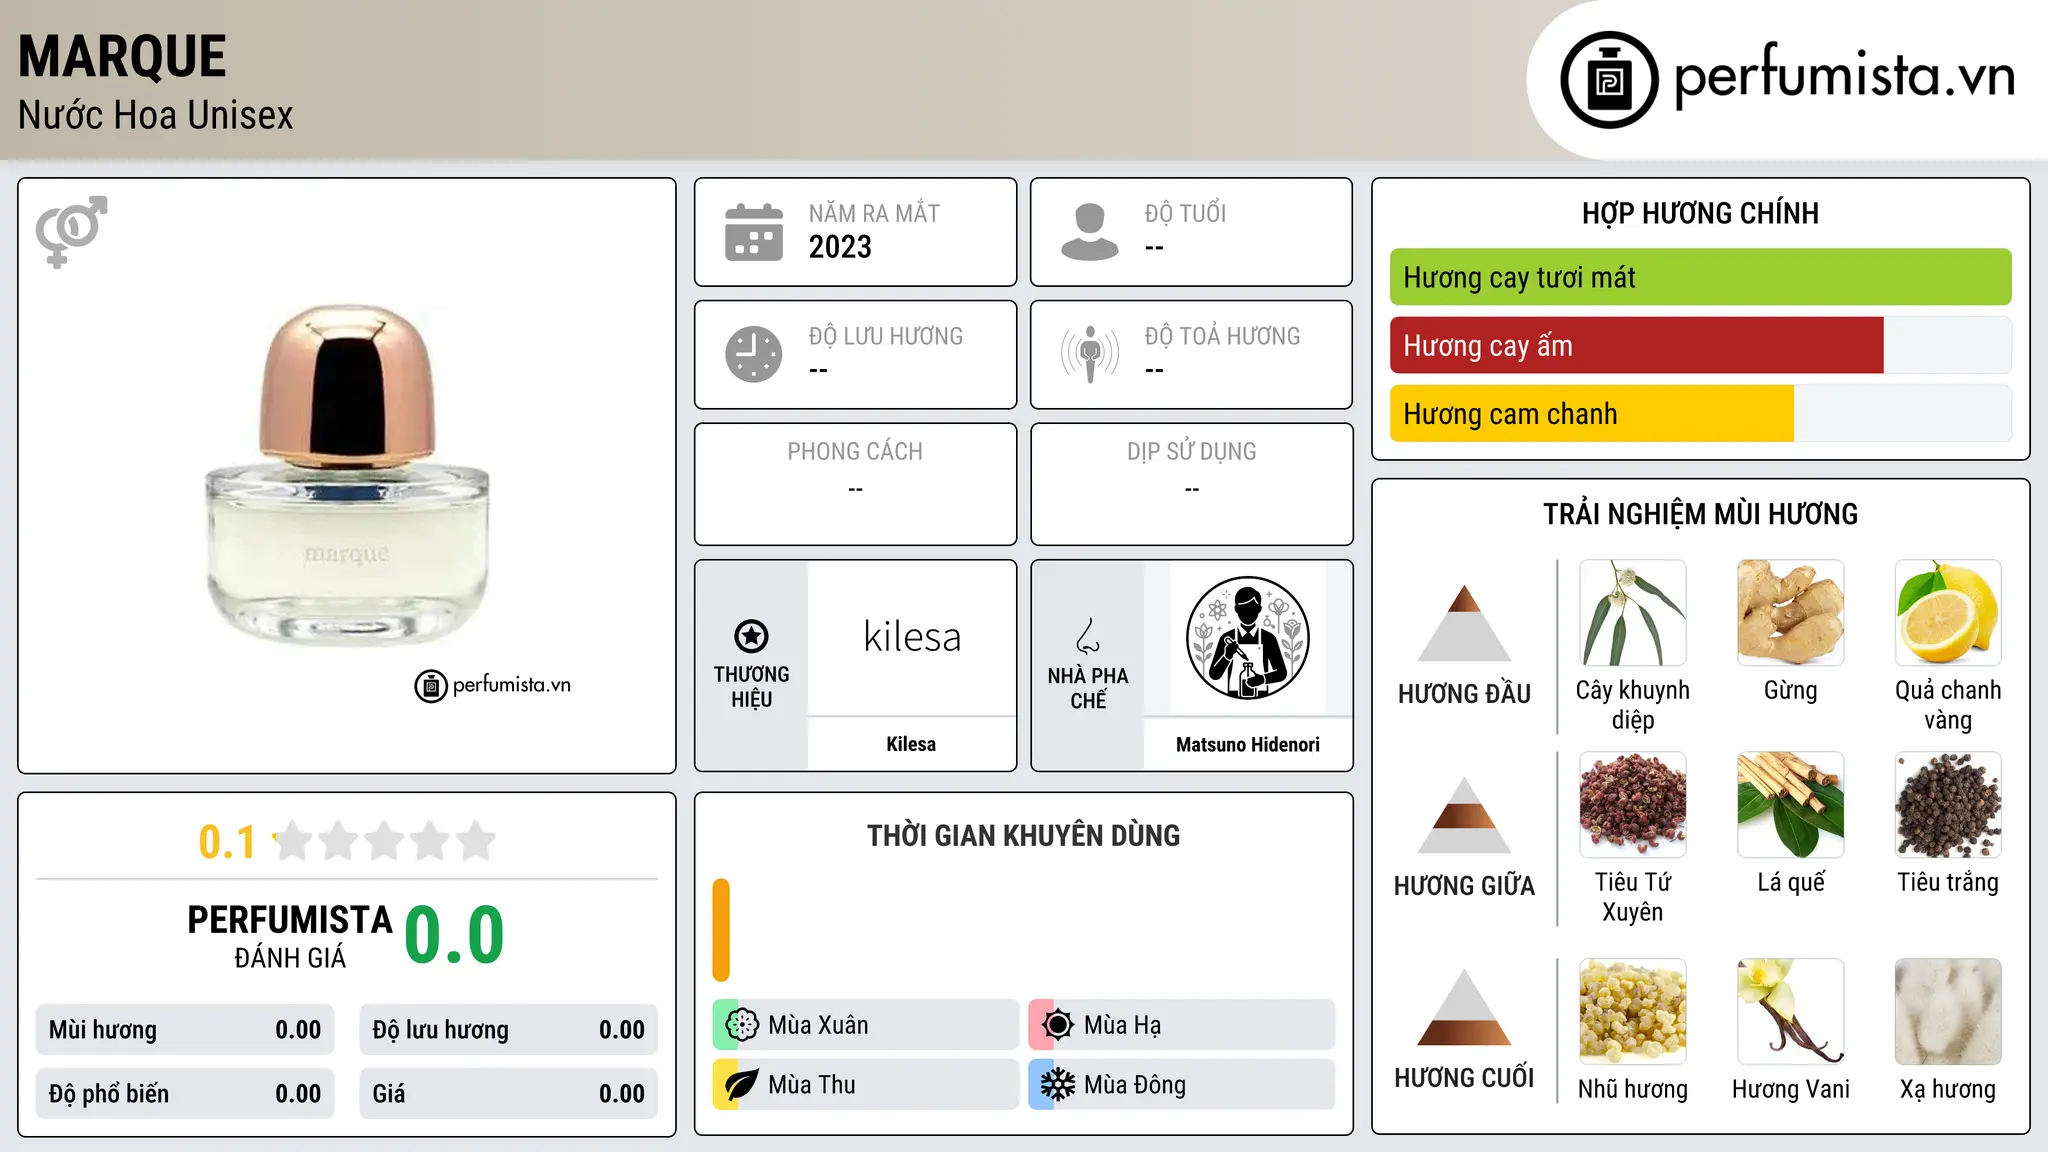Click the 'Nhũ hương' note label
Image resolution: width=2048 pixels, height=1152 pixels.
pos(1632,1089)
